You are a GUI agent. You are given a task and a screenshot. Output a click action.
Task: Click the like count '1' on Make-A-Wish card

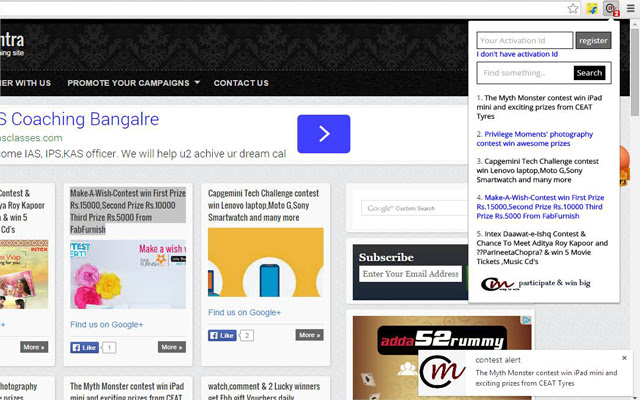[x=109, y=348]
